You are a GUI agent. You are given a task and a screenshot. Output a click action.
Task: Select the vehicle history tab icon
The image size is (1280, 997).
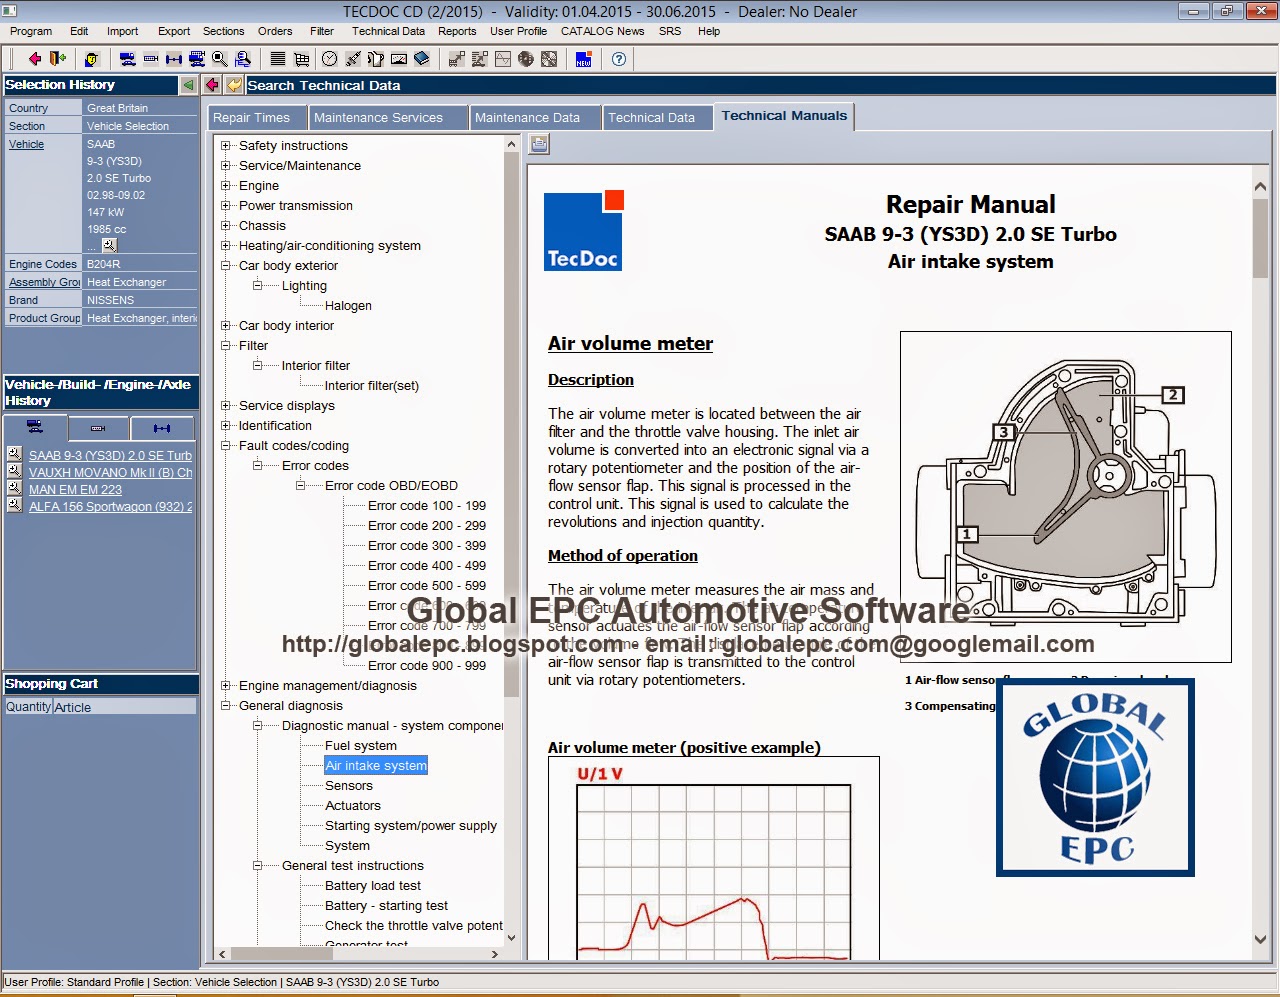pos(36,428)
